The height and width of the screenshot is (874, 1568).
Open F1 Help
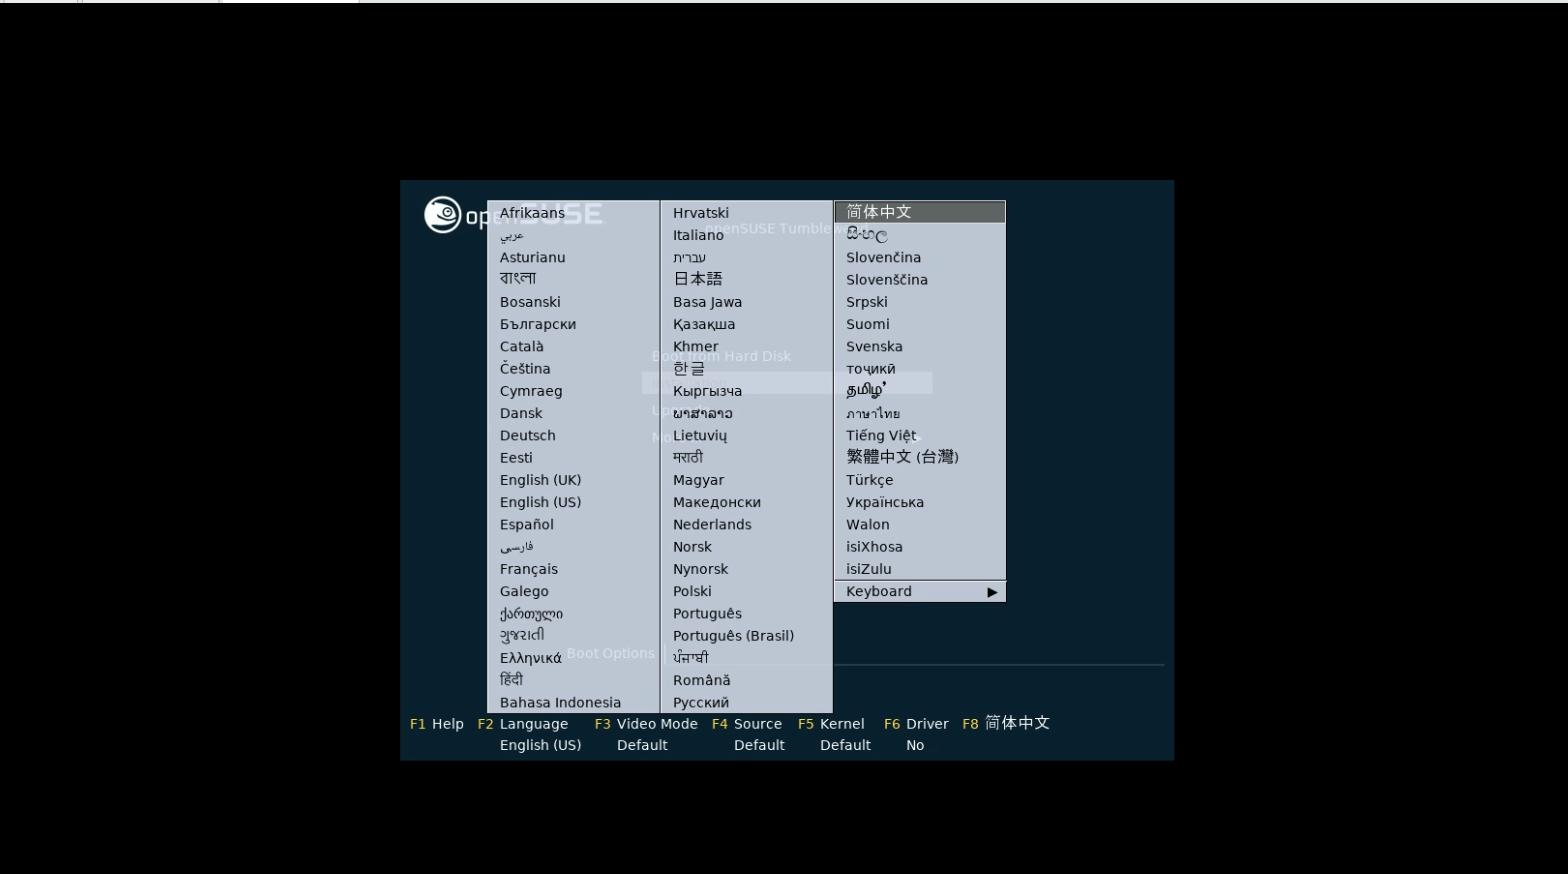(x=437, y=724)
